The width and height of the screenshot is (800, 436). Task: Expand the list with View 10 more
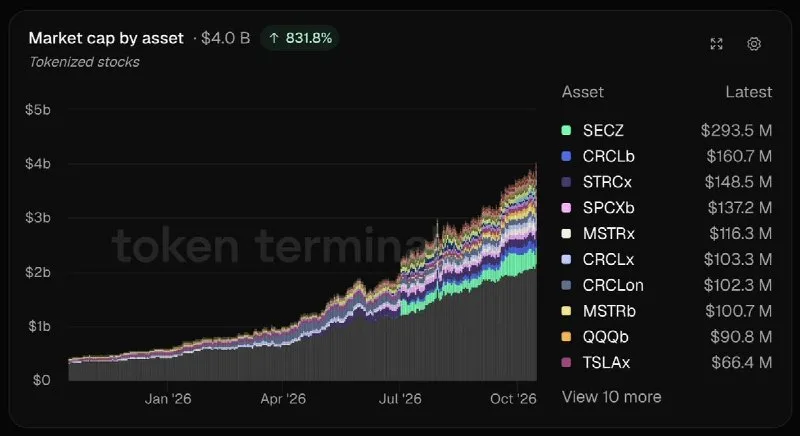click(x=611, y=397)
